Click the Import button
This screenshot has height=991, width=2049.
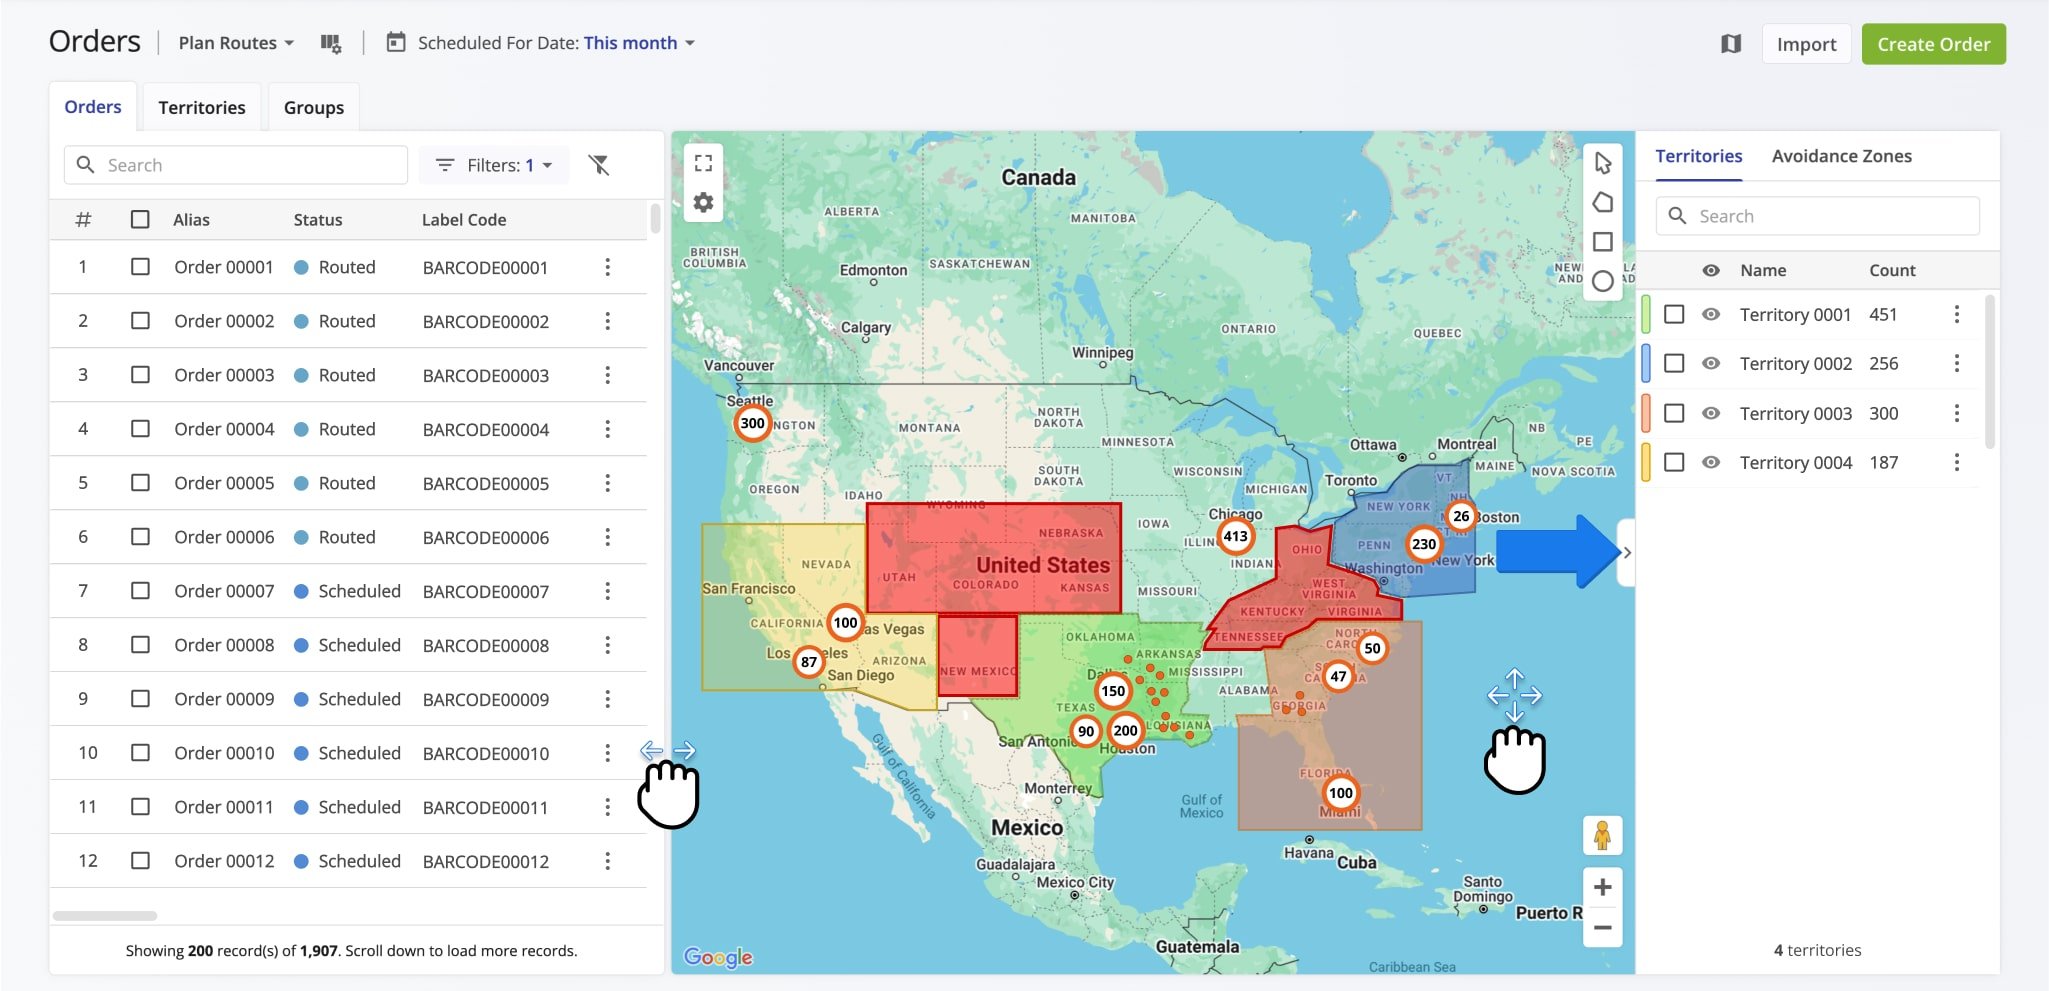pyautogui.click(x=1806, y=44)
